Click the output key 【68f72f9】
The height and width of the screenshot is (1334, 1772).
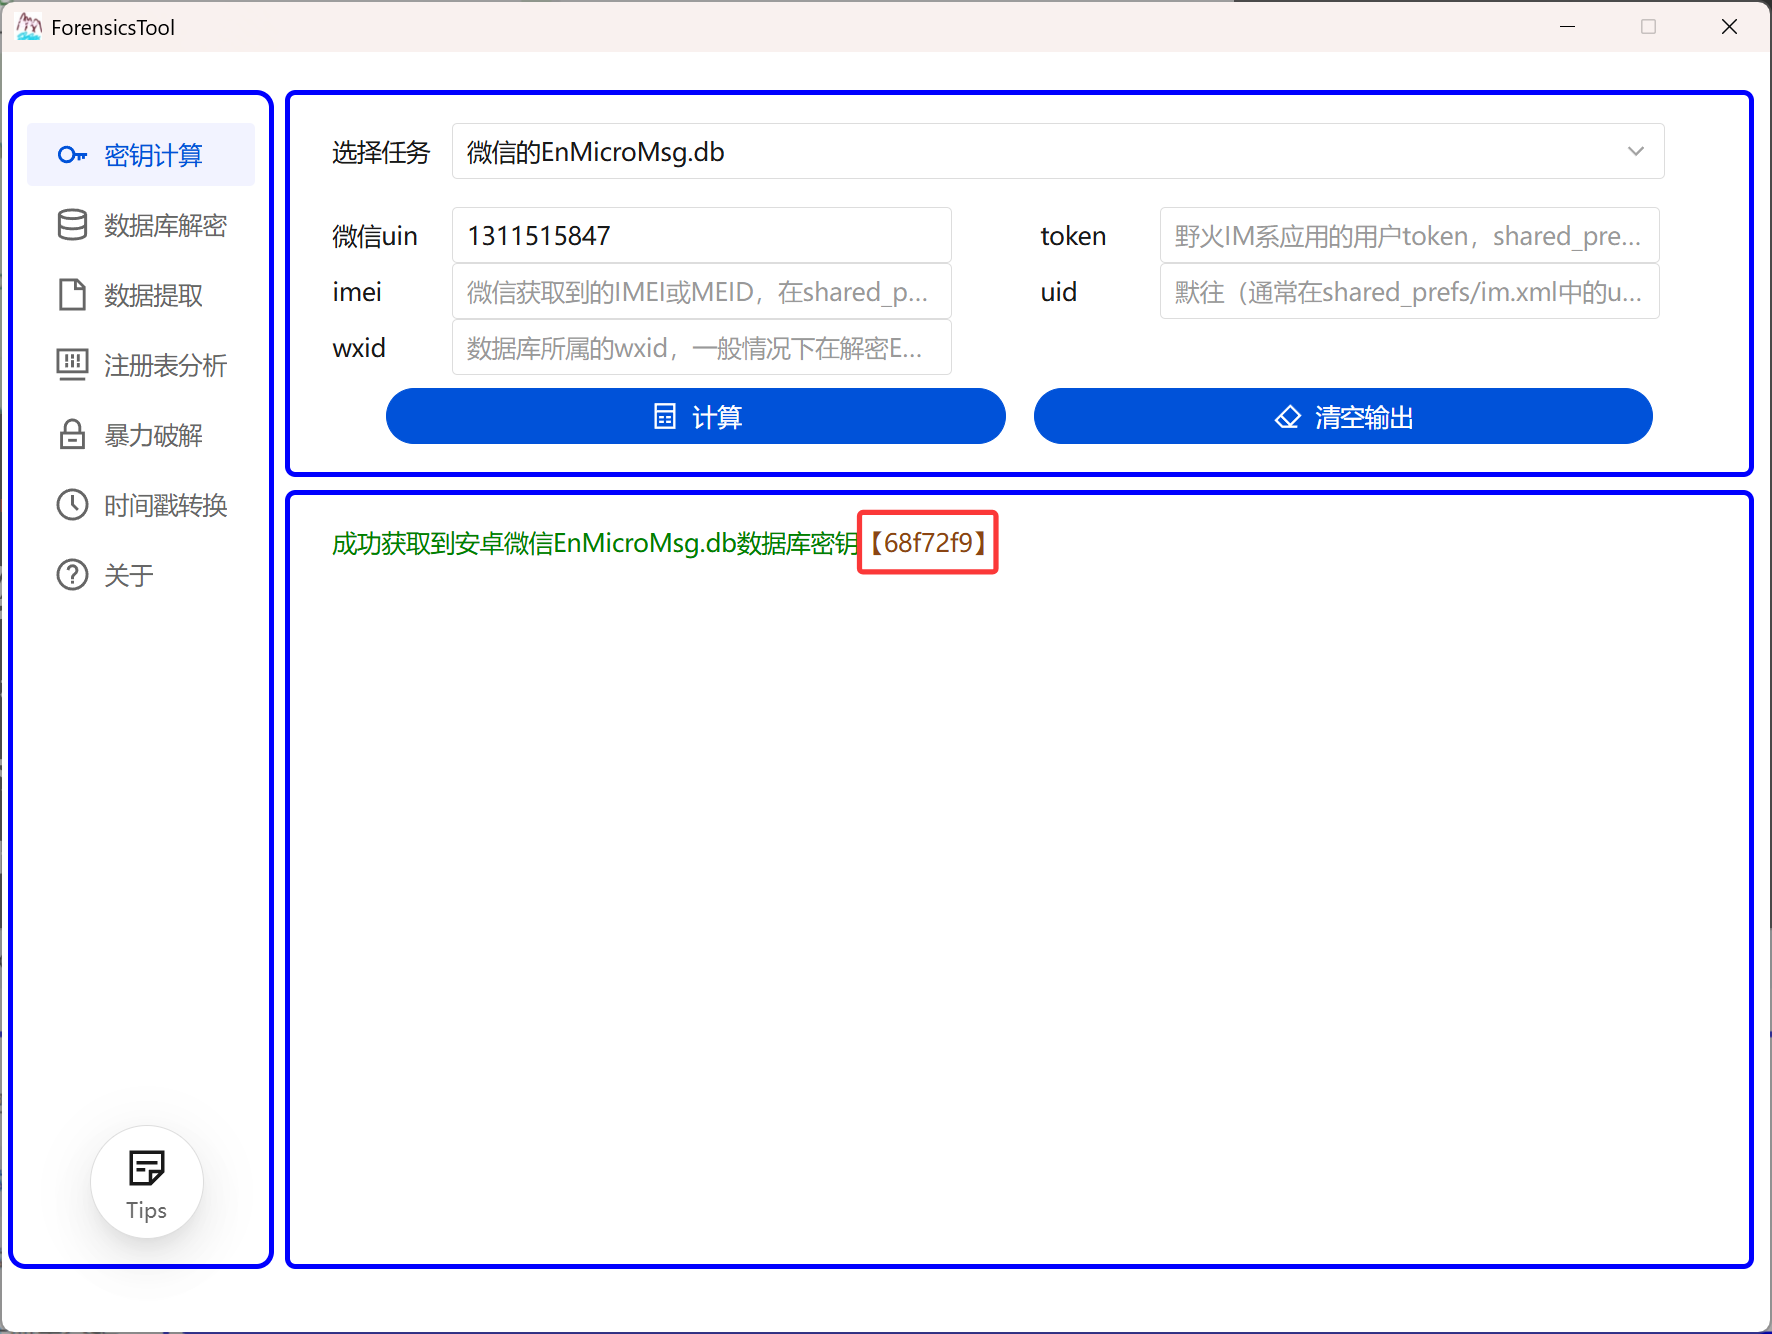point(928,543)
